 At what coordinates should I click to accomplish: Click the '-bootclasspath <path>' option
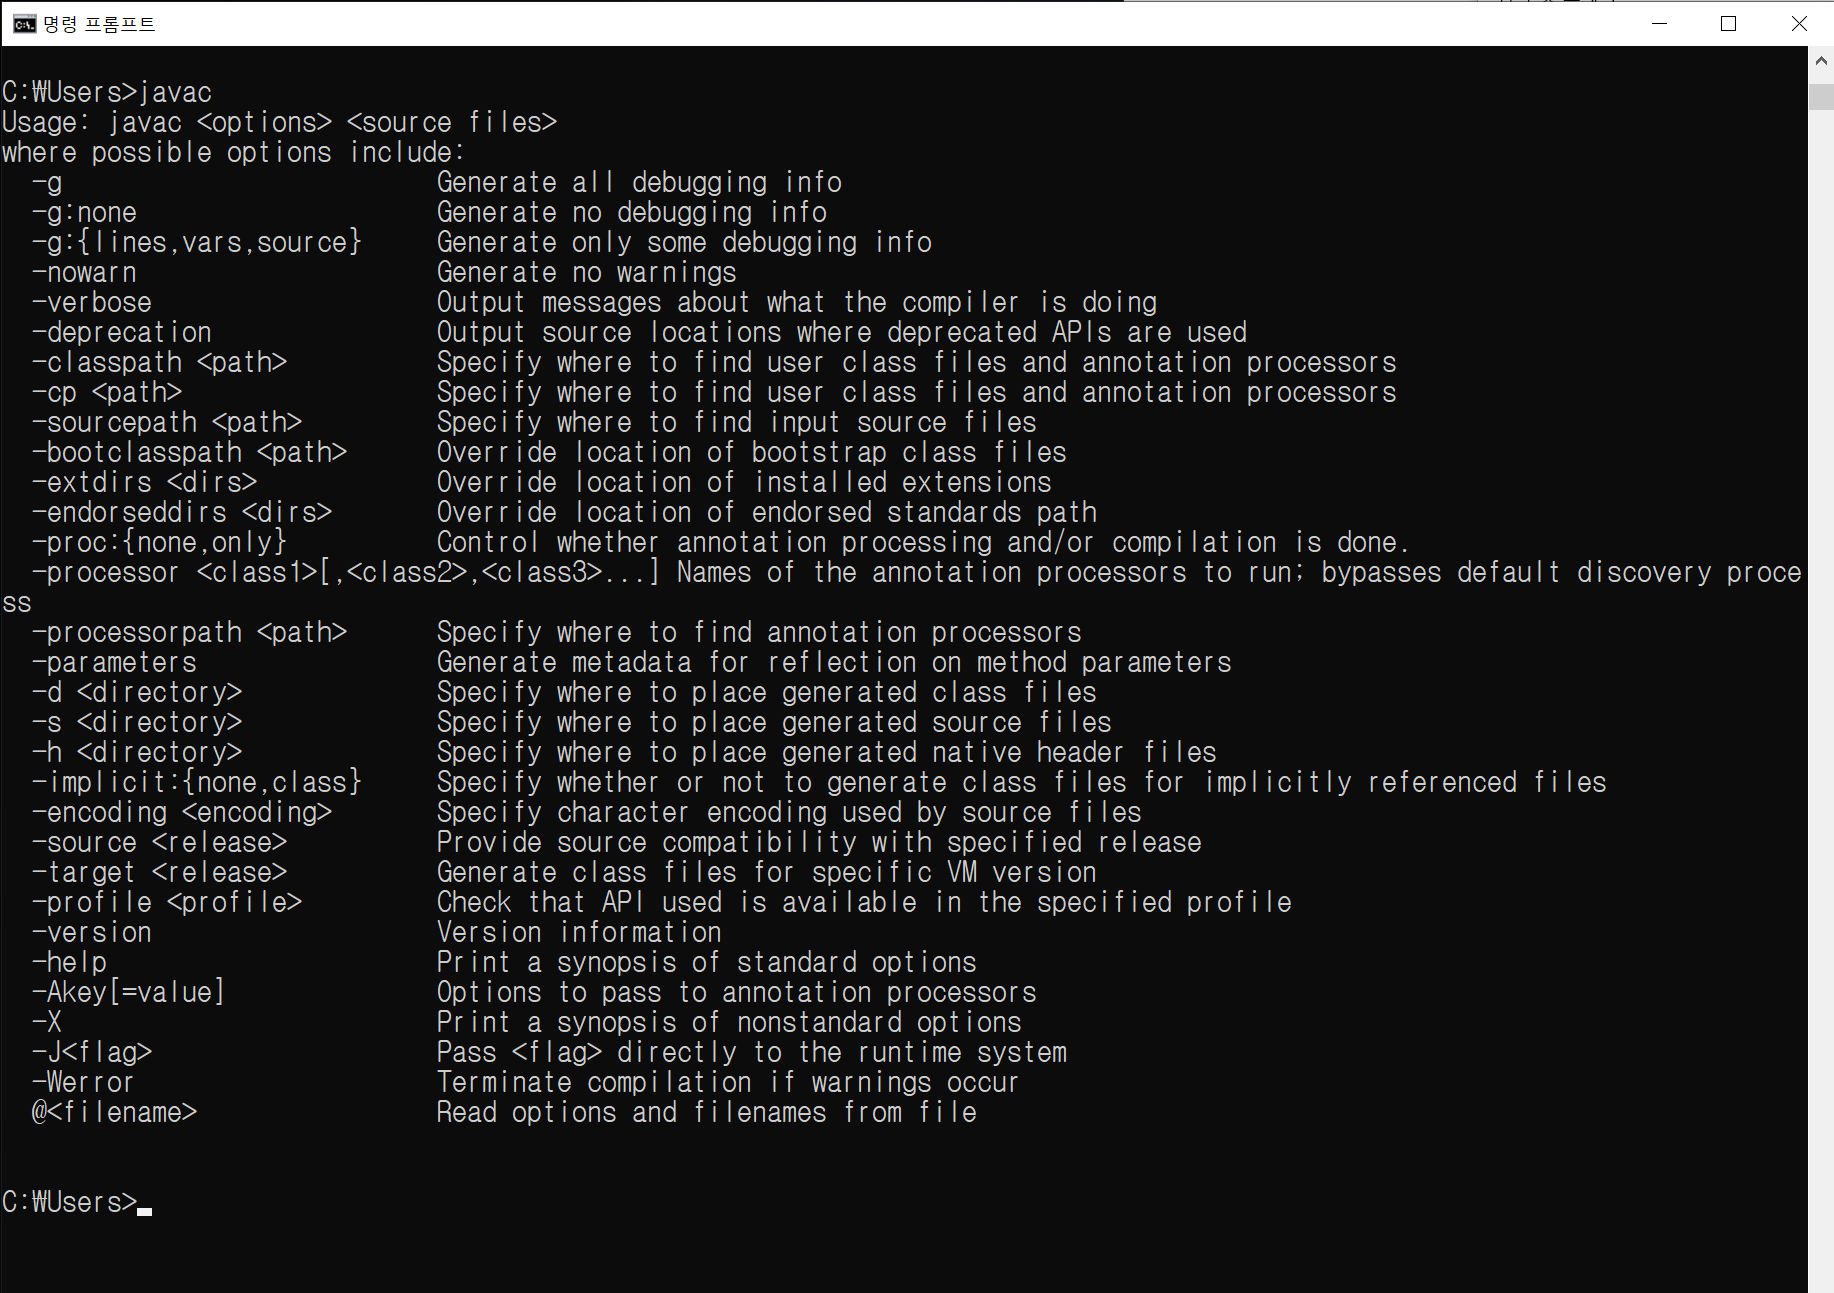click(189, 453)
